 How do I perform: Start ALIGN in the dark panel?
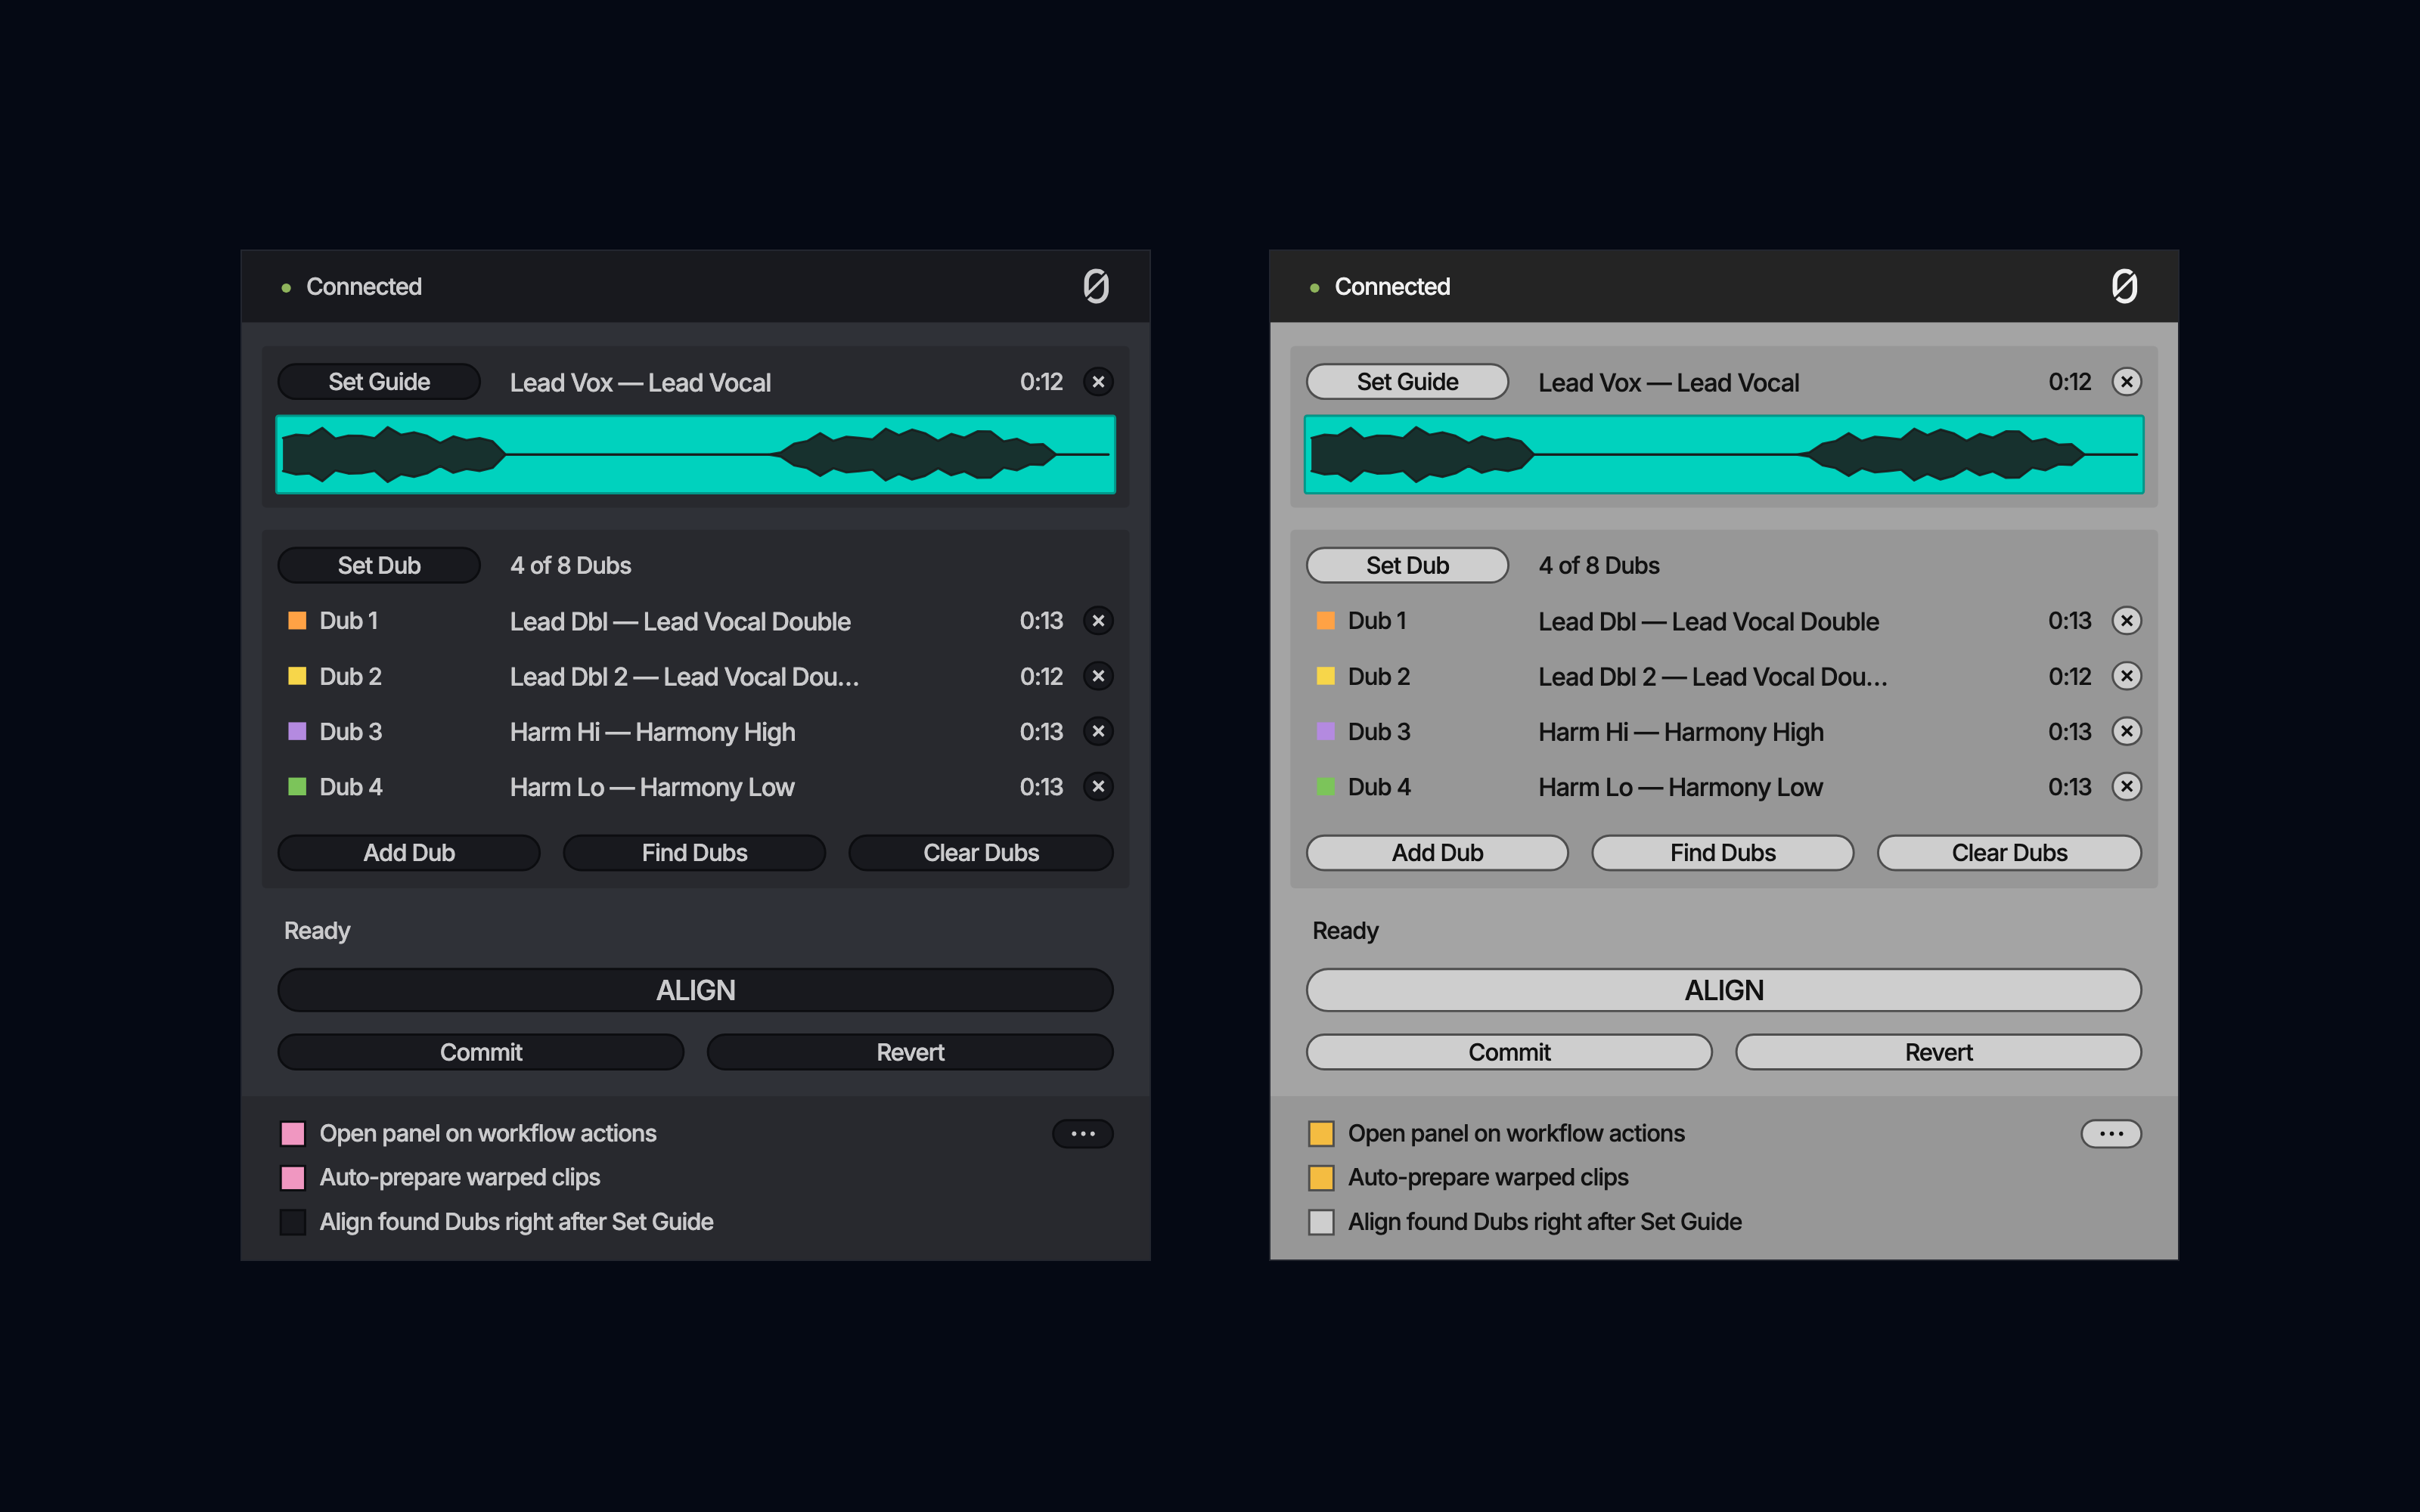[695, 991]
